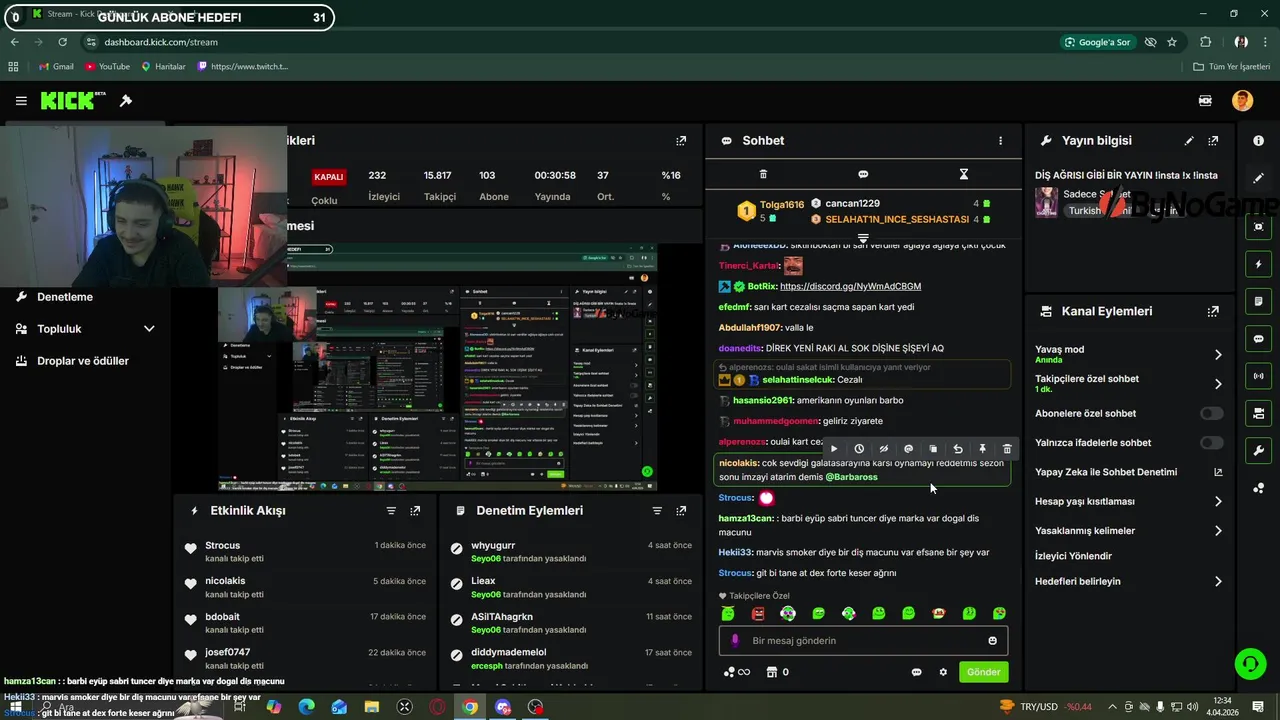Click chat bubble icon beside the settings gear
Screen dimensions: 1280x720
tap(916, 672)
